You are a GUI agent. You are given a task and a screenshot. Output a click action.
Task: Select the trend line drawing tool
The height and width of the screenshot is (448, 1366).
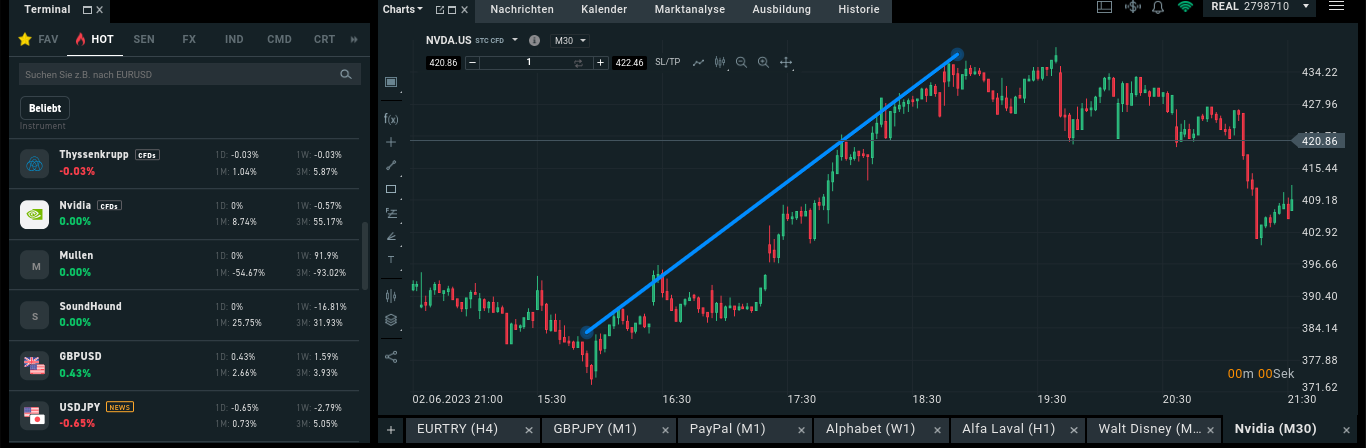(391, 165)
